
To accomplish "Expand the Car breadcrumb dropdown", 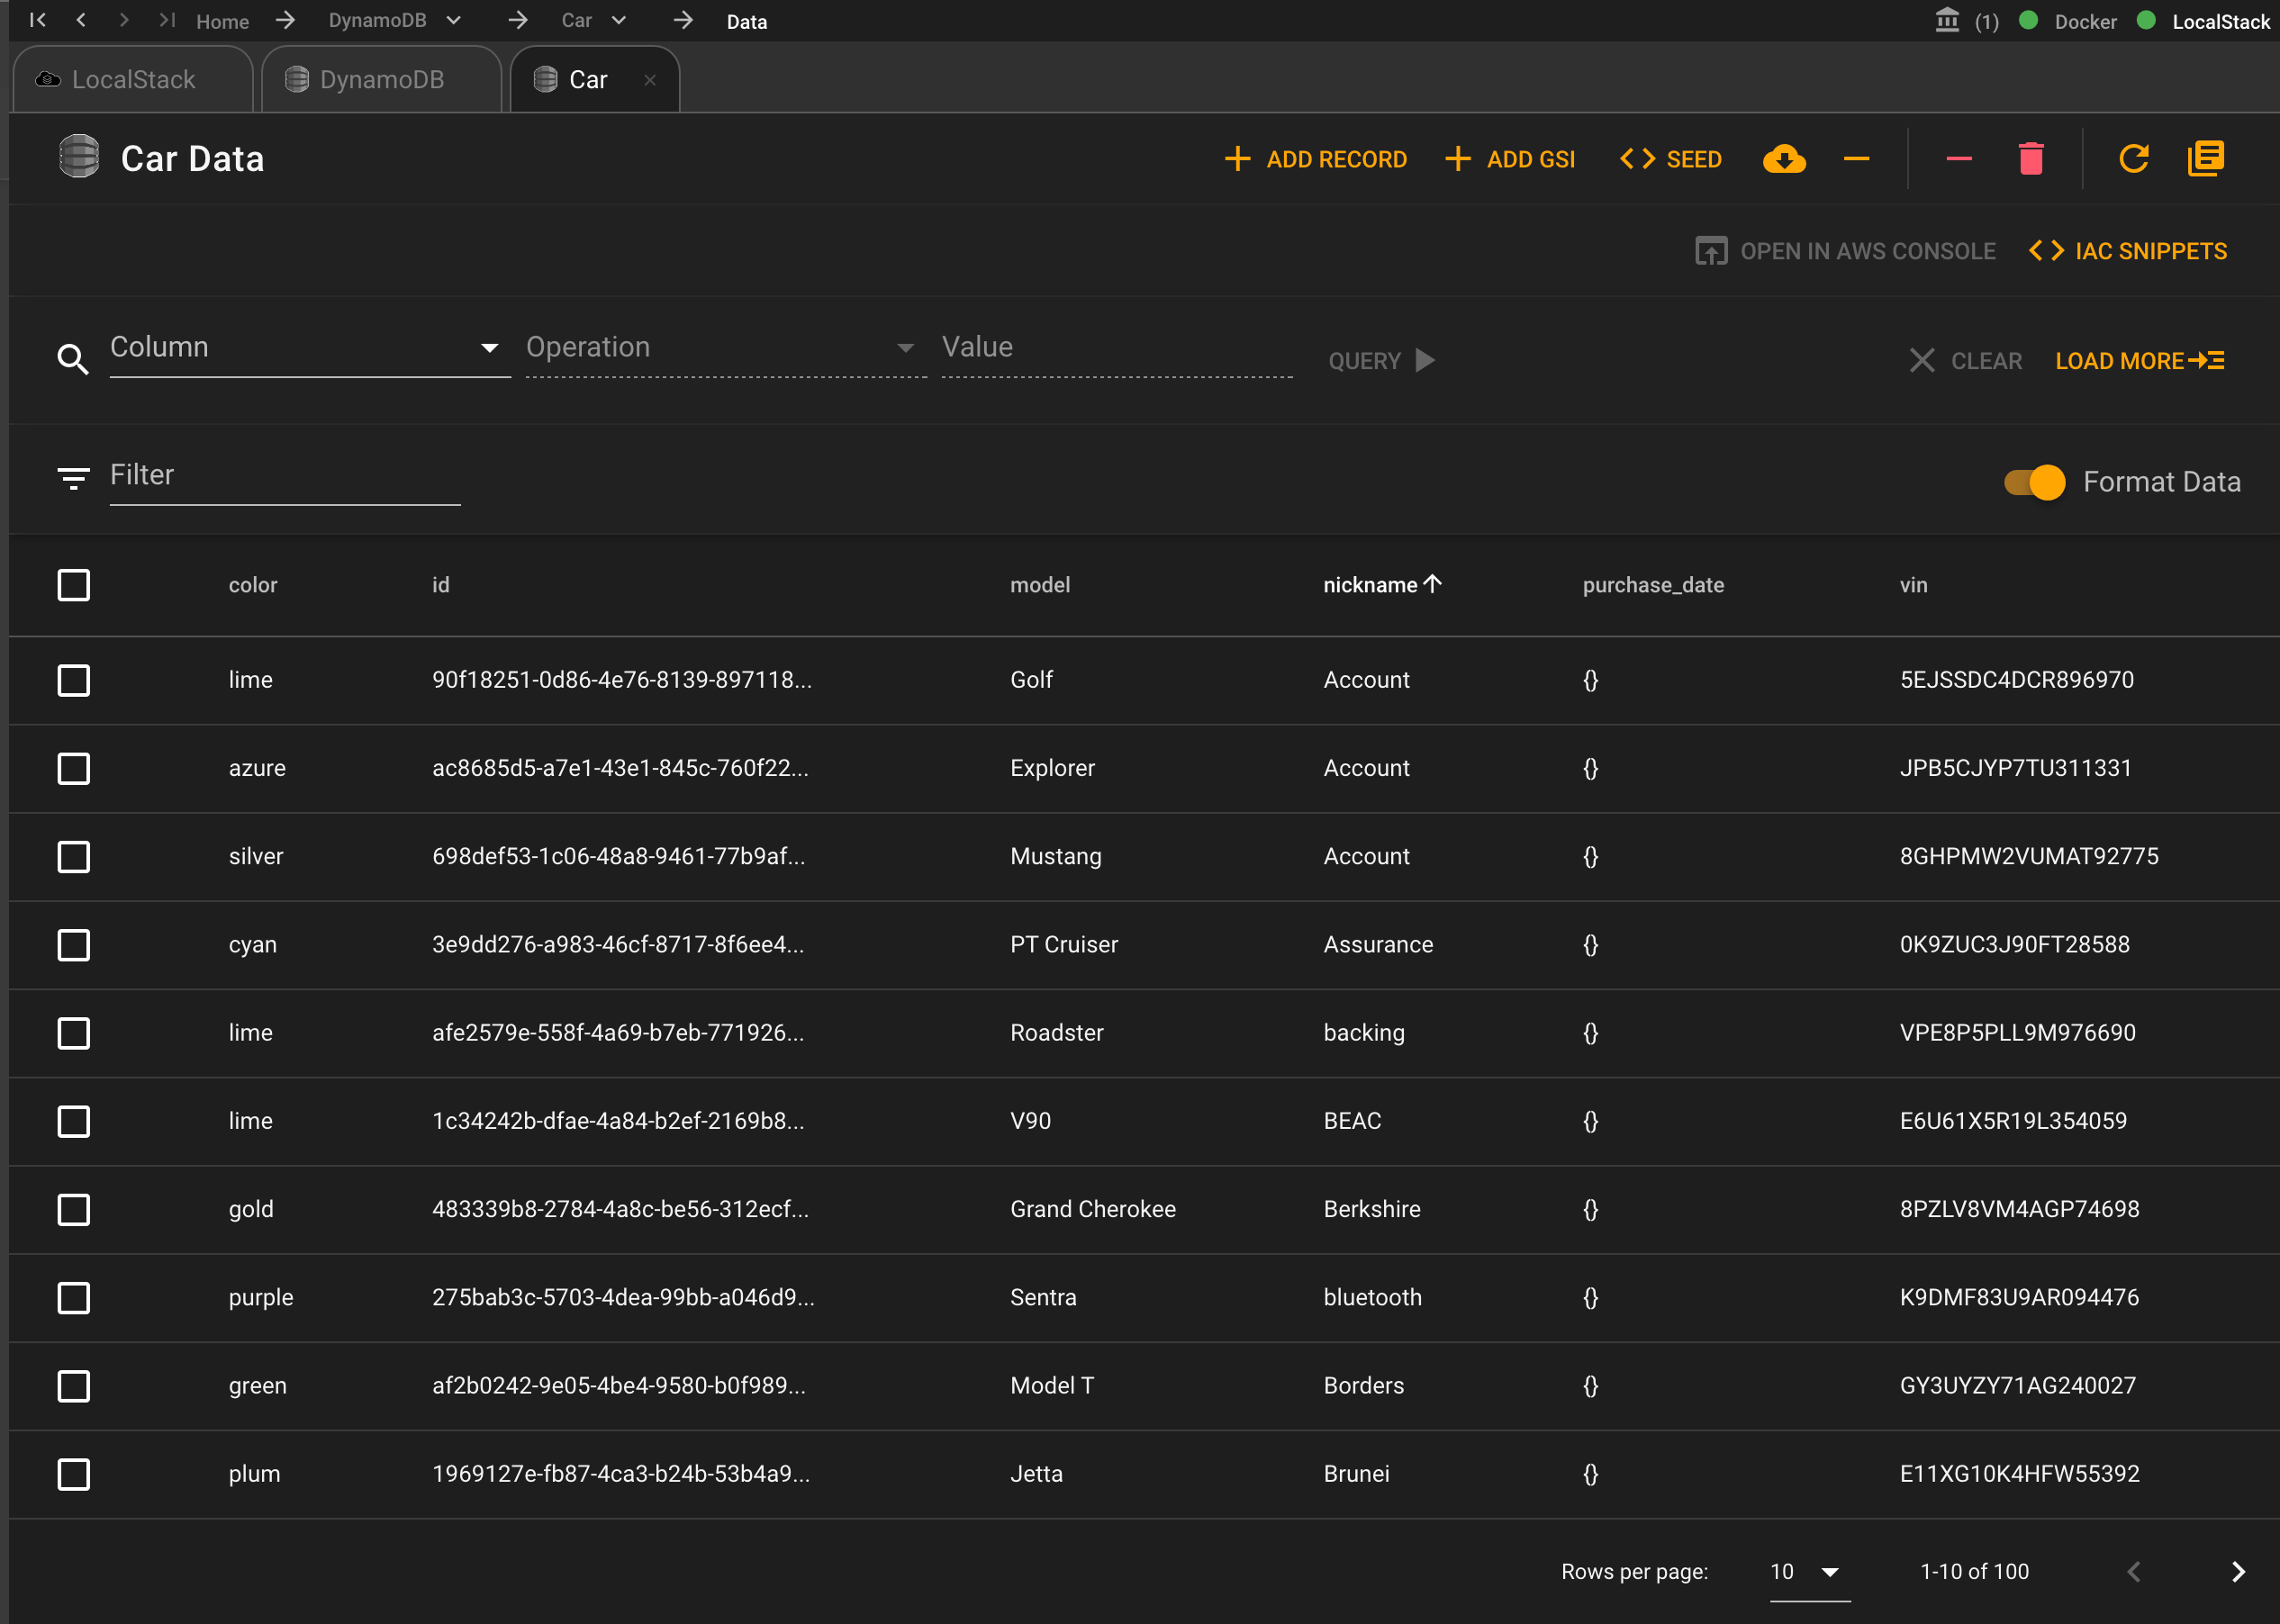I will tap(619, 20).
